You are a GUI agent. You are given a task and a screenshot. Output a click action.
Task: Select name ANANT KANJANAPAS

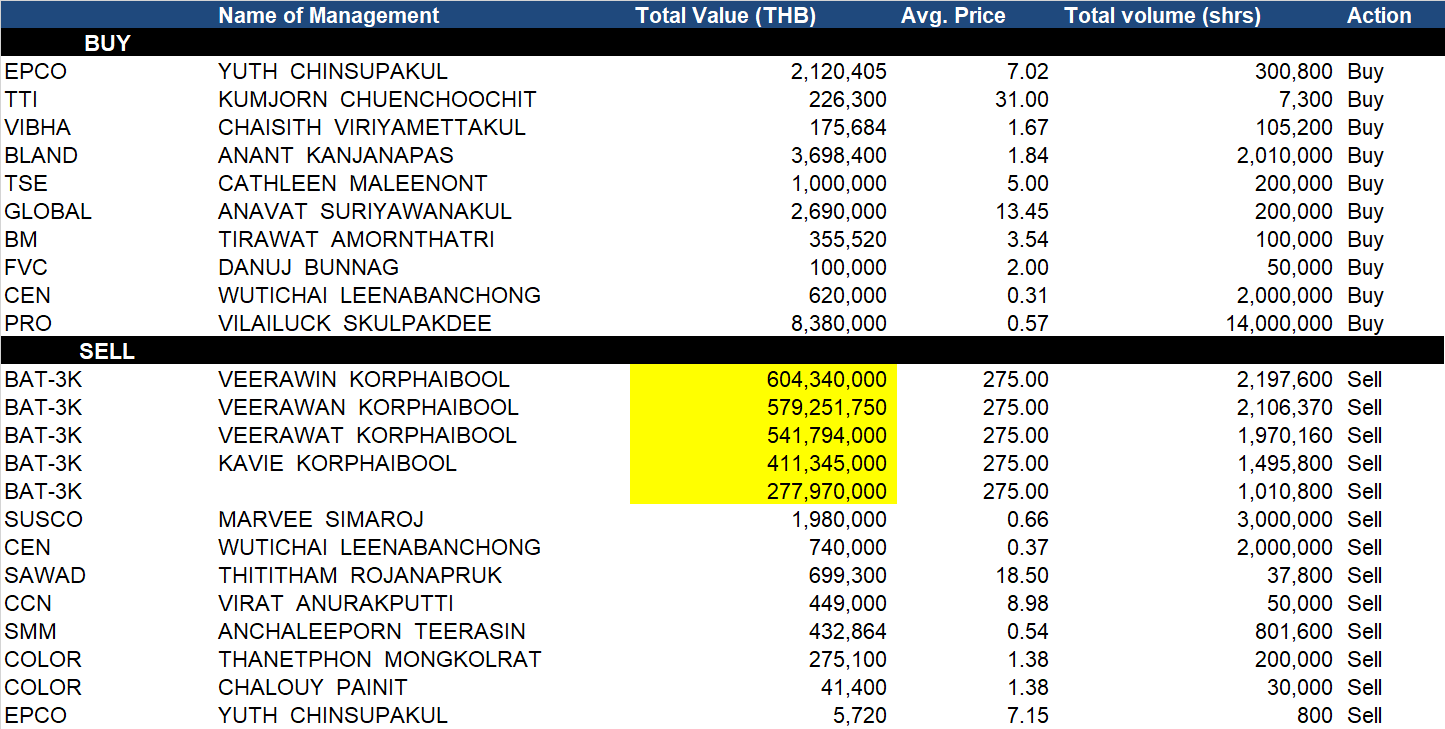point(336,155)
